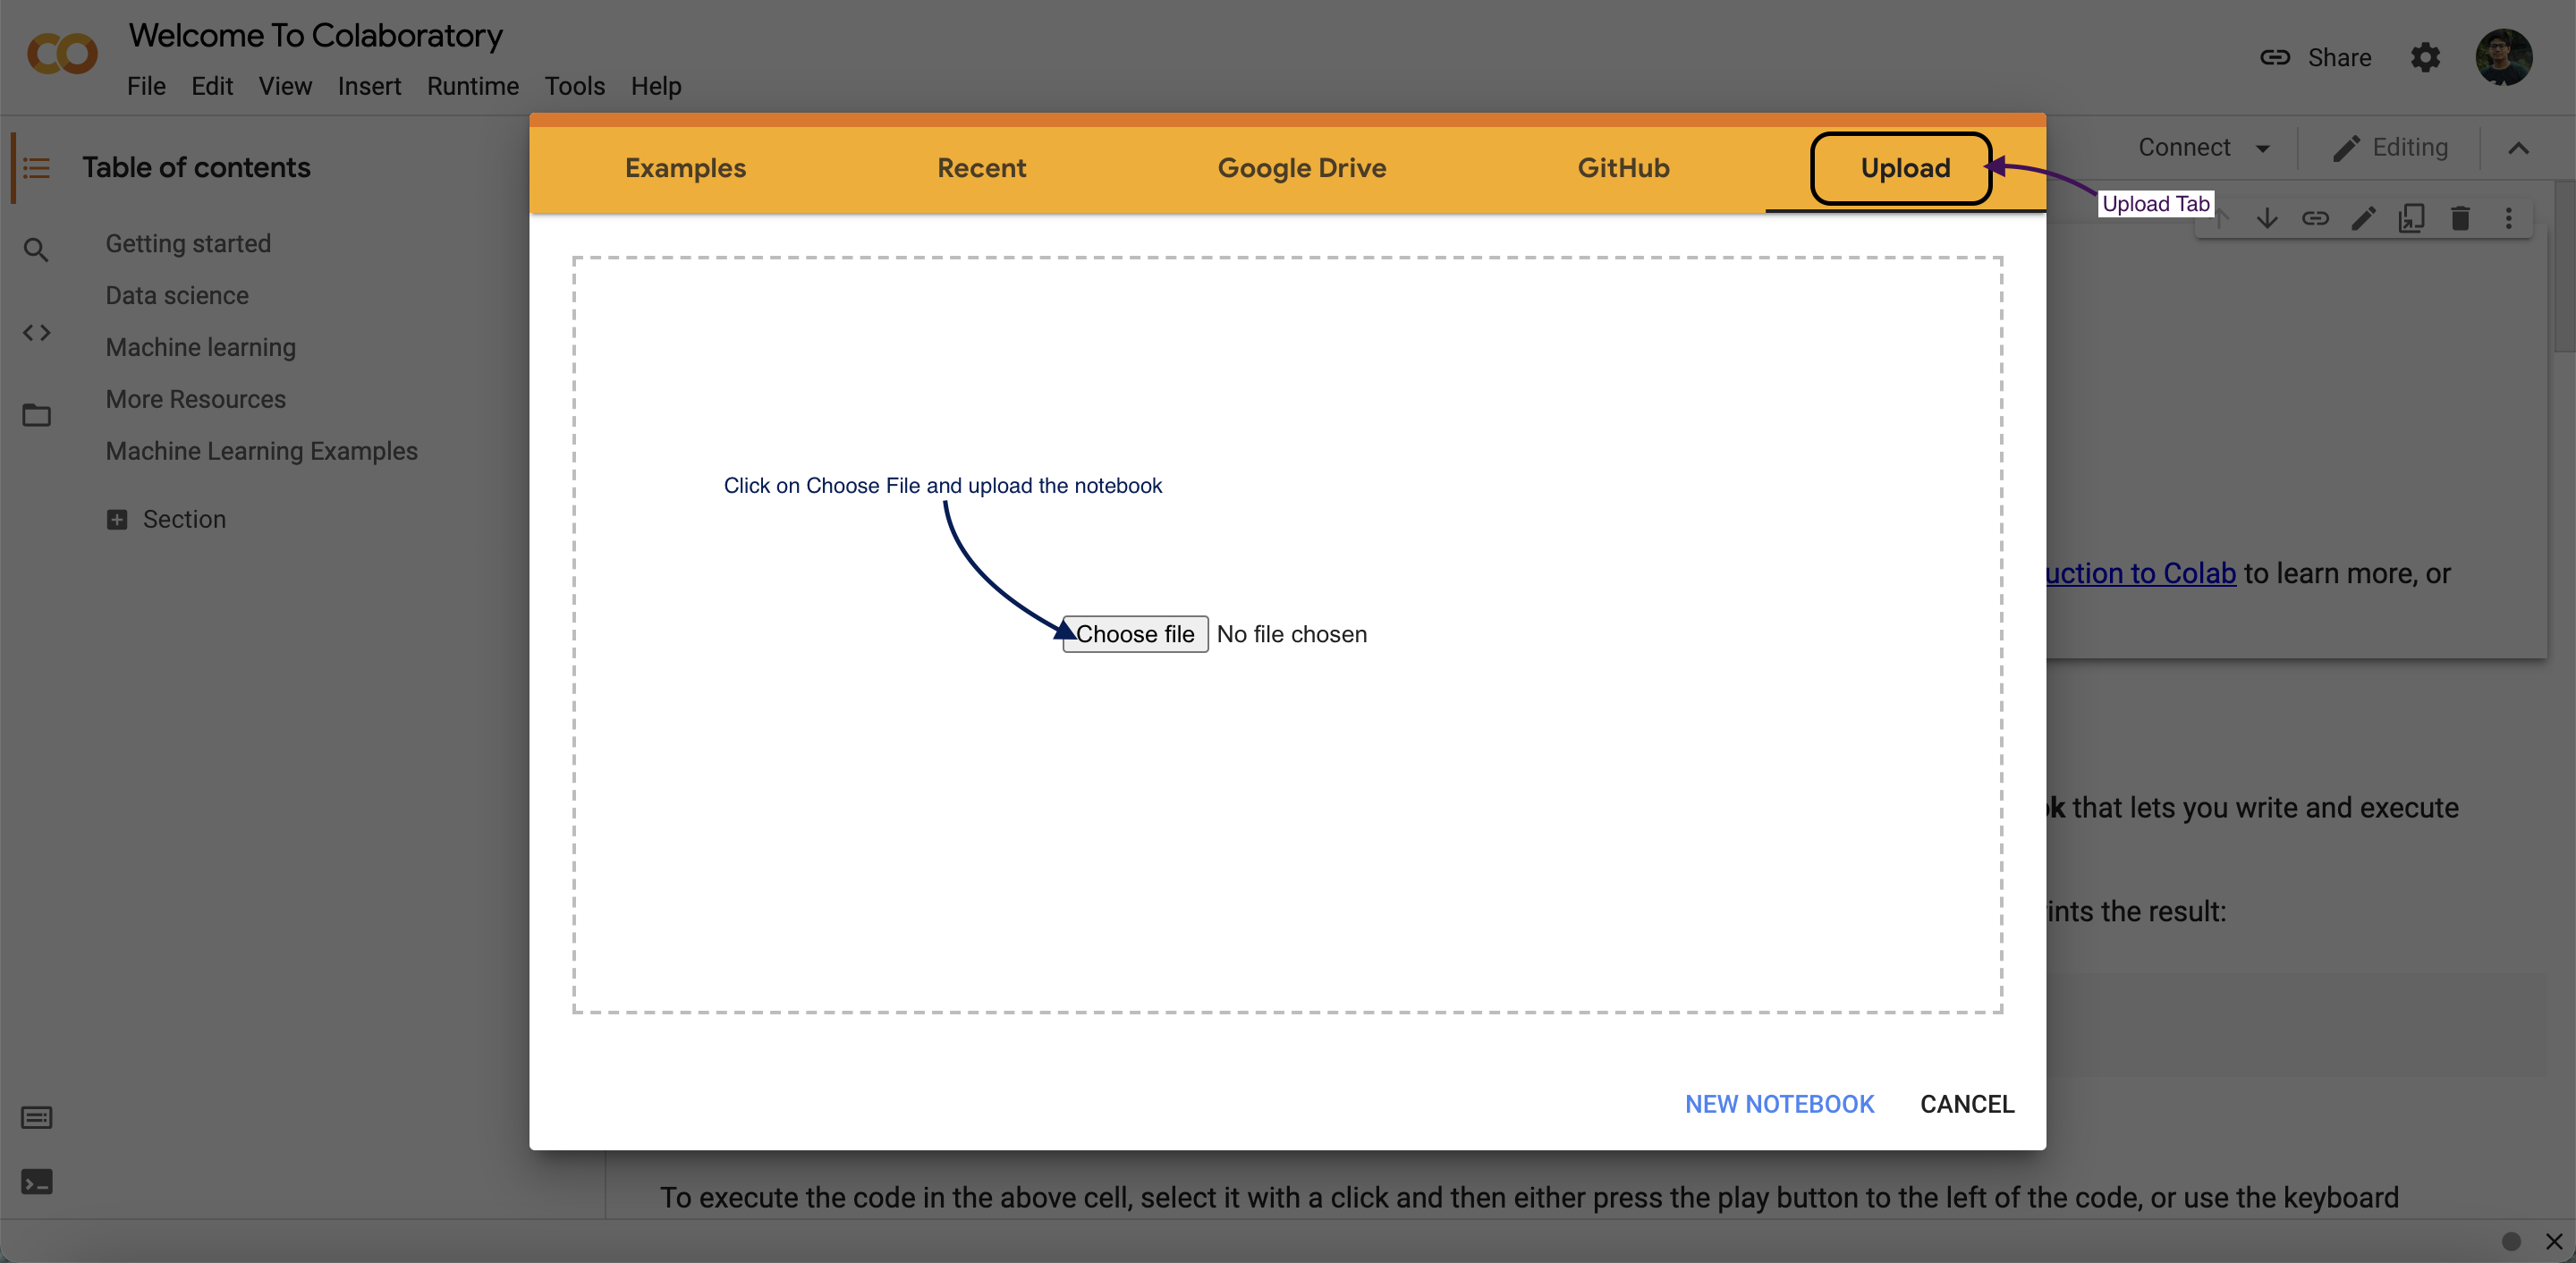Click the Getting started section link
The width and height of the screenshot is (2576, 1263).
pos(189,243)
